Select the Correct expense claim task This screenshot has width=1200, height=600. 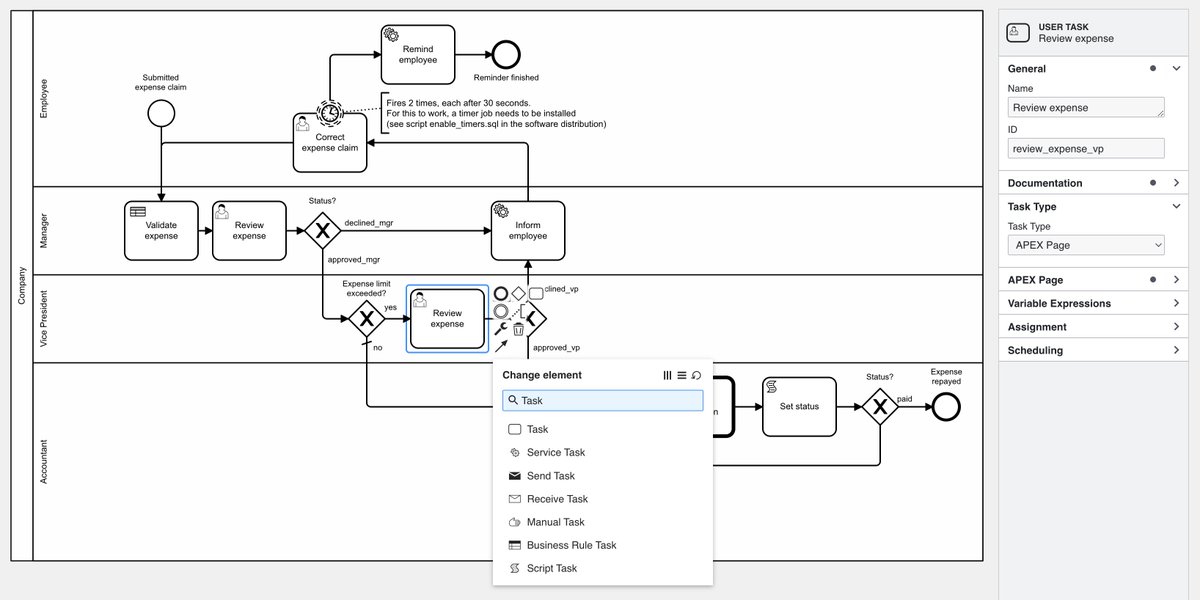[330, 142]
